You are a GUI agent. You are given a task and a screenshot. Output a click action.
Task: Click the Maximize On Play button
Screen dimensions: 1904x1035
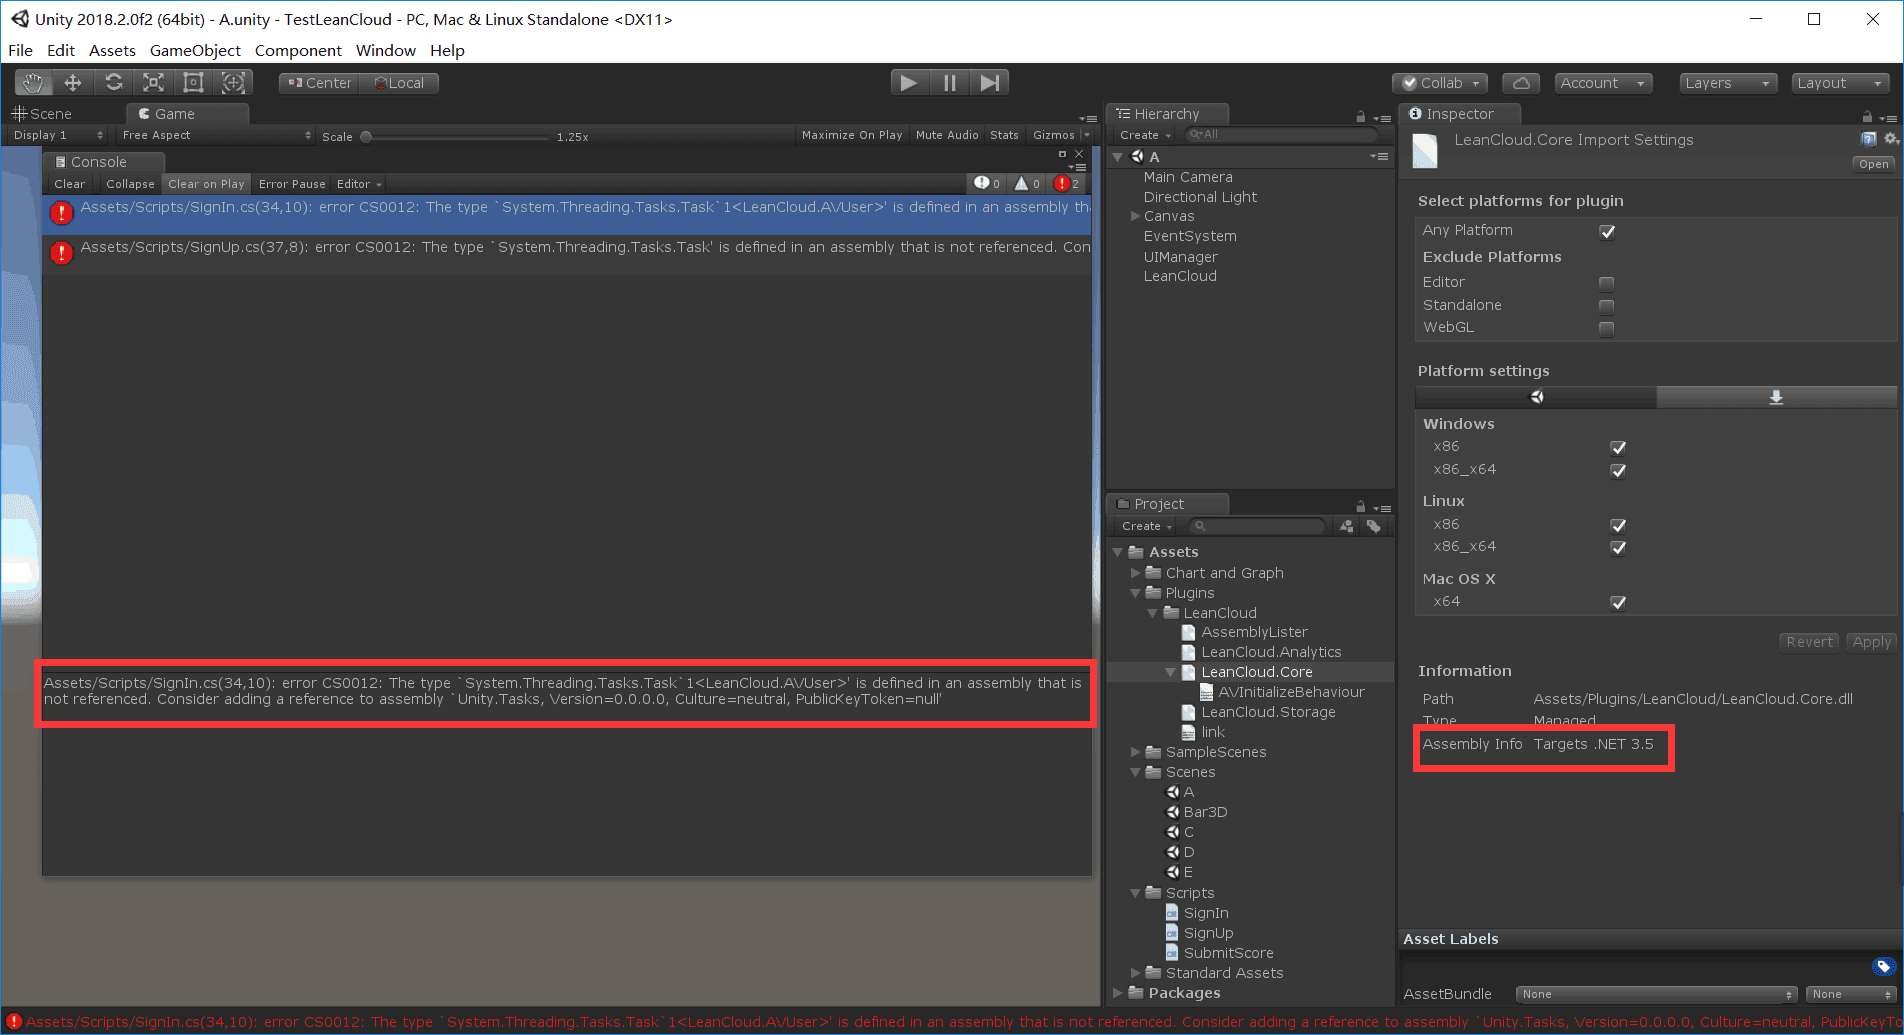pyautogui.click(x=852, y=135)
